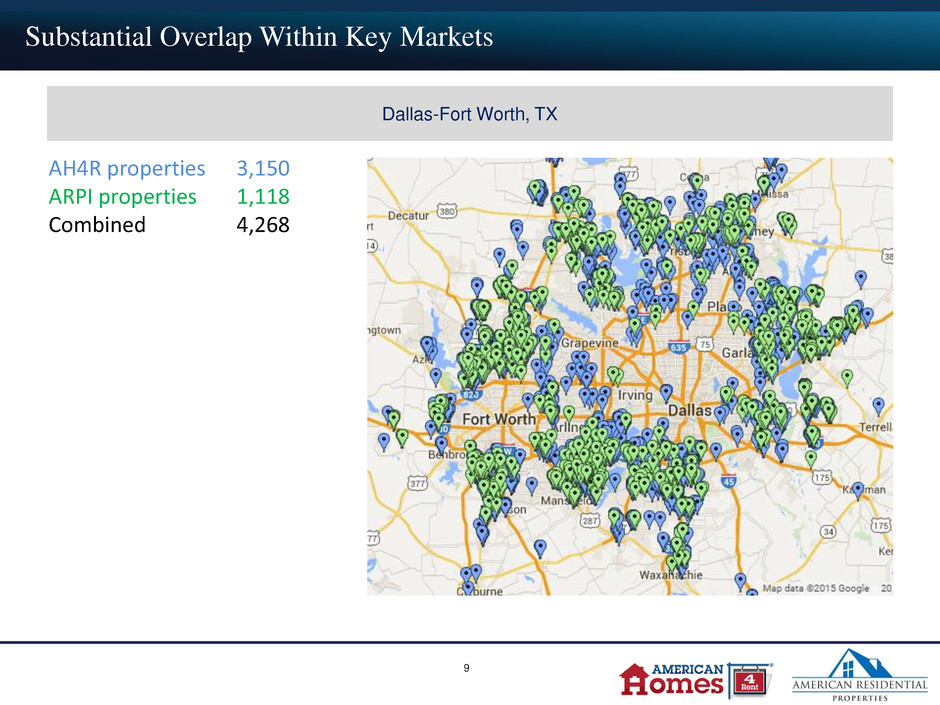Click the Interstate 635 highway shield
This screenshot has width=940, height=705.
(678, 347)
